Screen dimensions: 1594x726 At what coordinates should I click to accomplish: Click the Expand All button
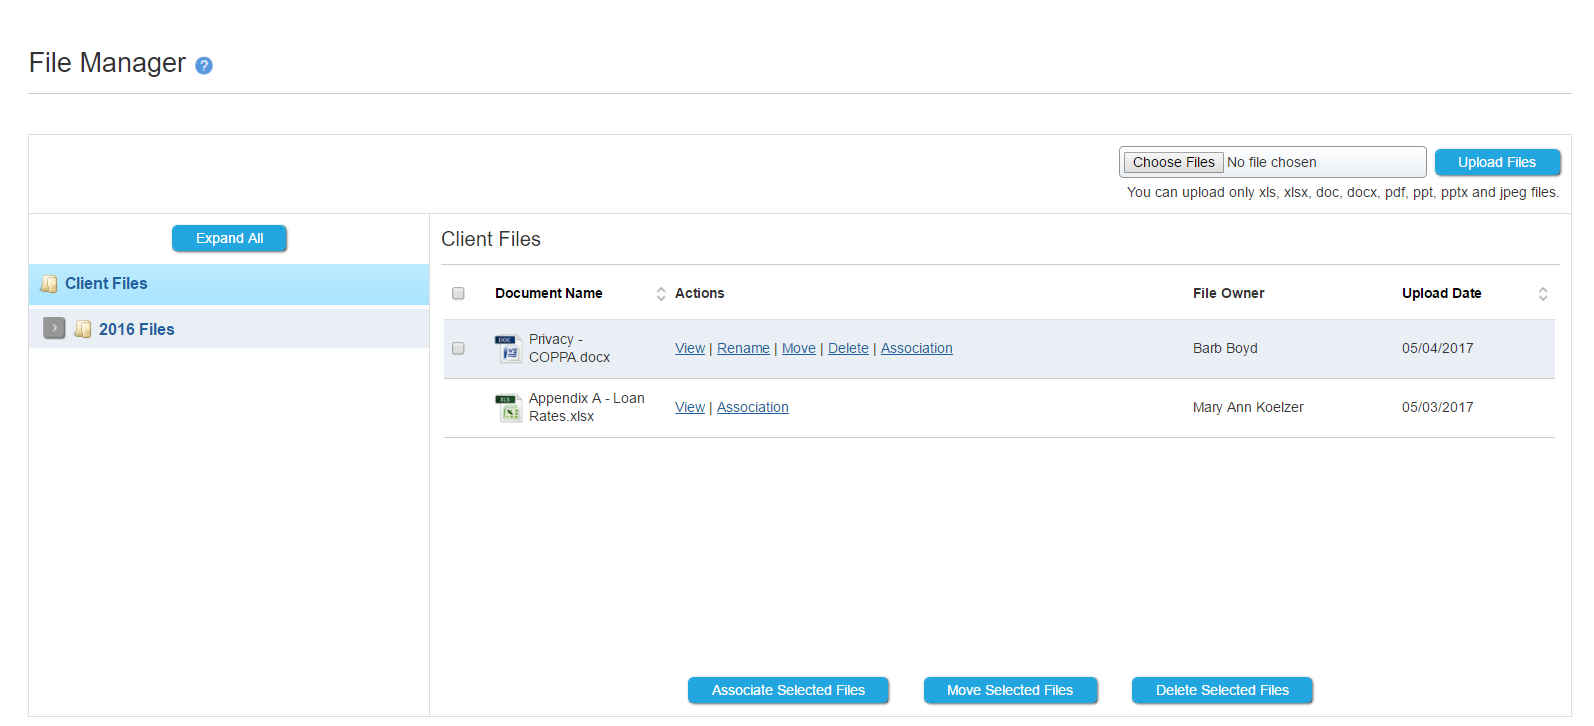tap(229, 238)
